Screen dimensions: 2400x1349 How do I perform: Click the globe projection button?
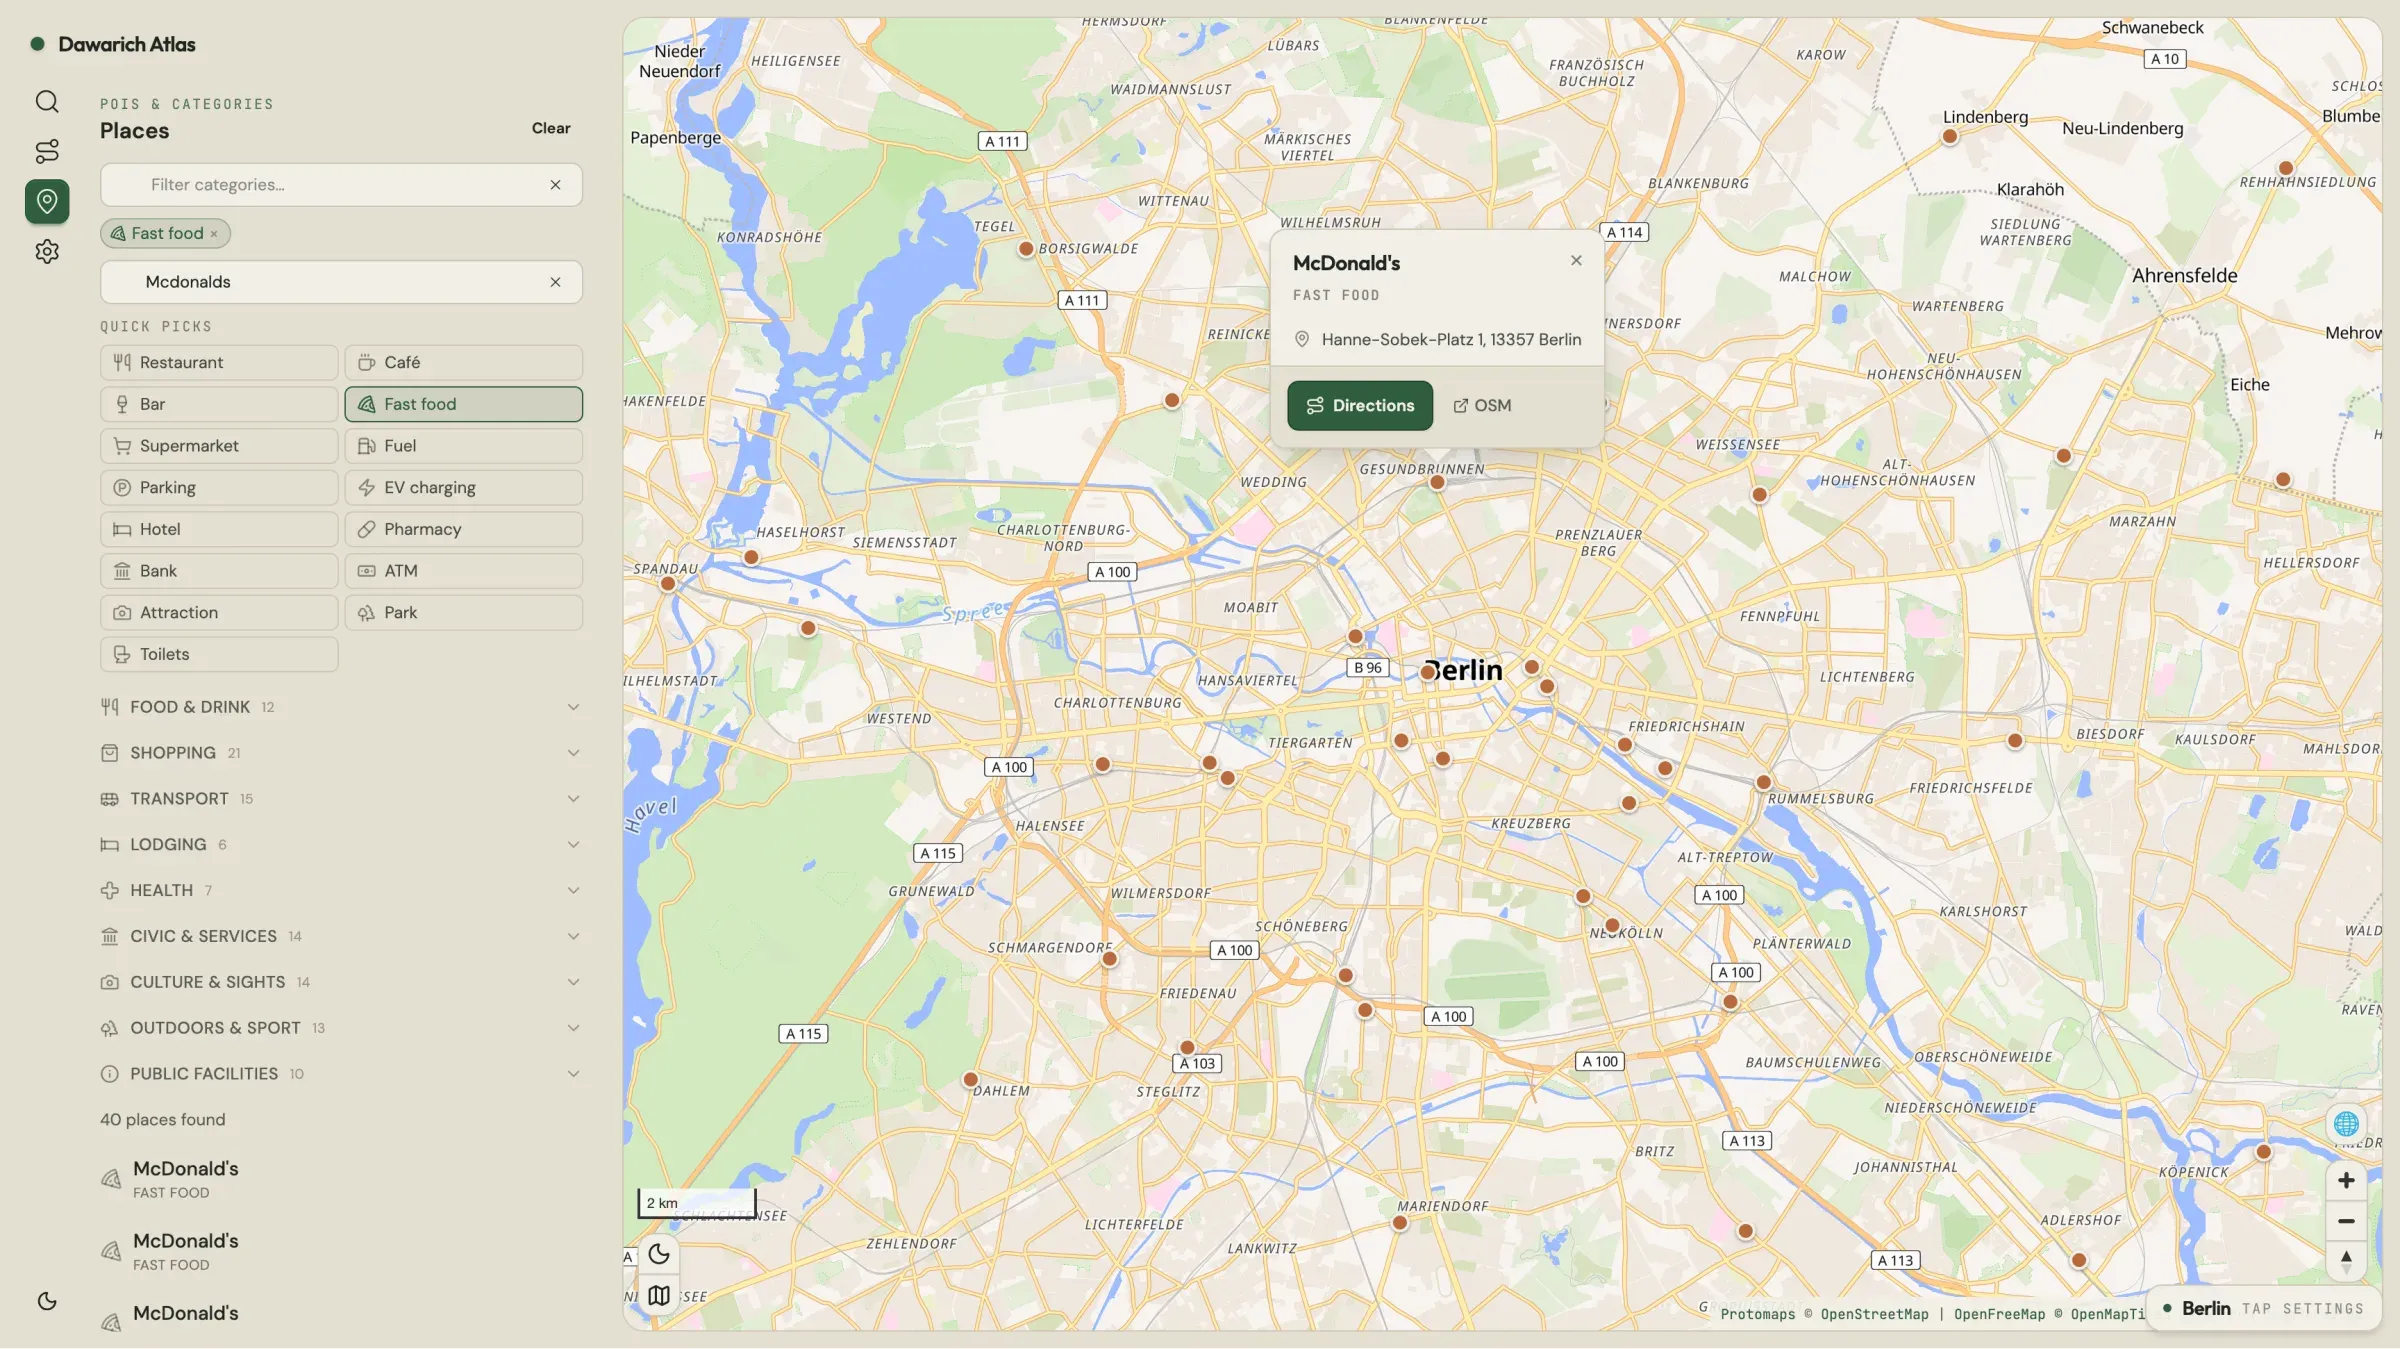coord(2346,1124)
